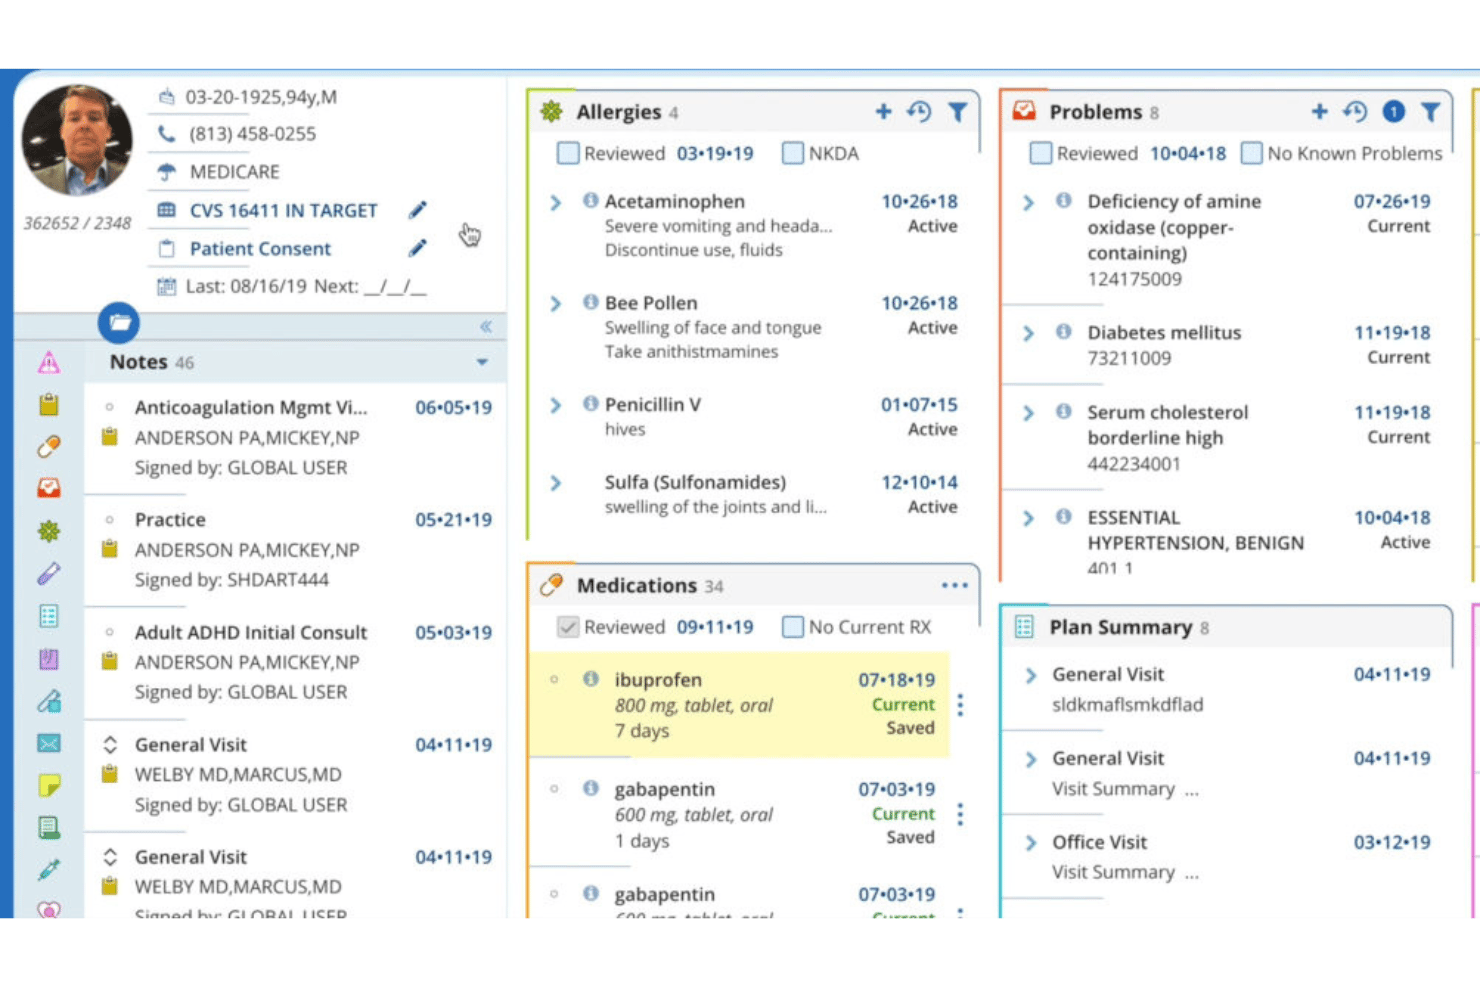The image size is (1480, 987).
Task: Expand the Office Visit plan summary
Action: (1031, 843)
